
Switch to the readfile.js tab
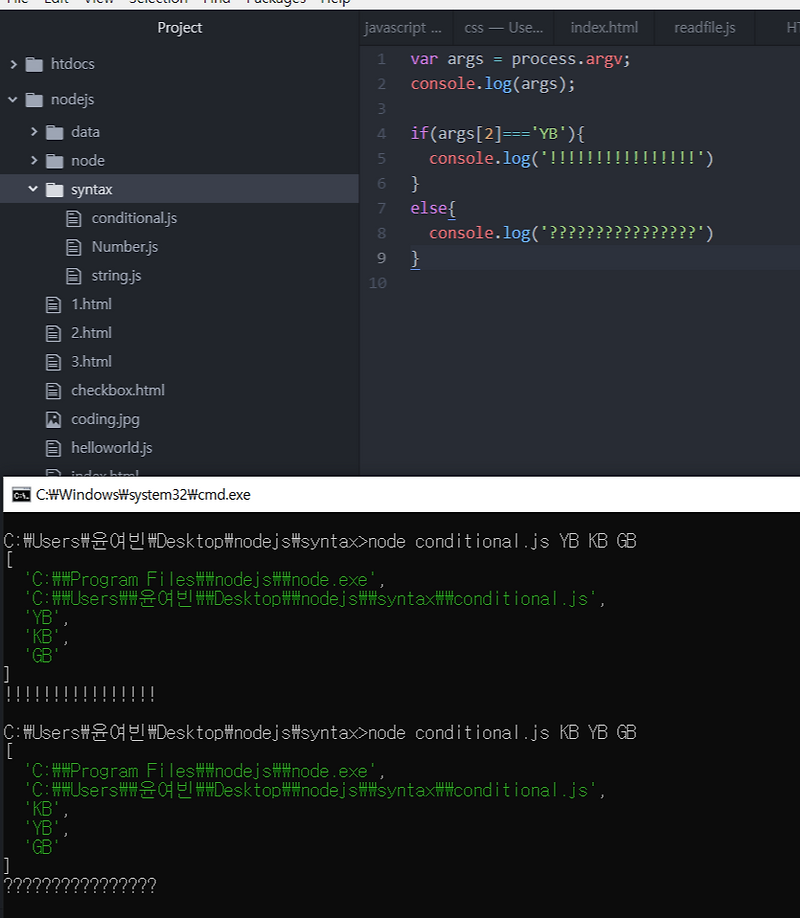tap(704, 27)
